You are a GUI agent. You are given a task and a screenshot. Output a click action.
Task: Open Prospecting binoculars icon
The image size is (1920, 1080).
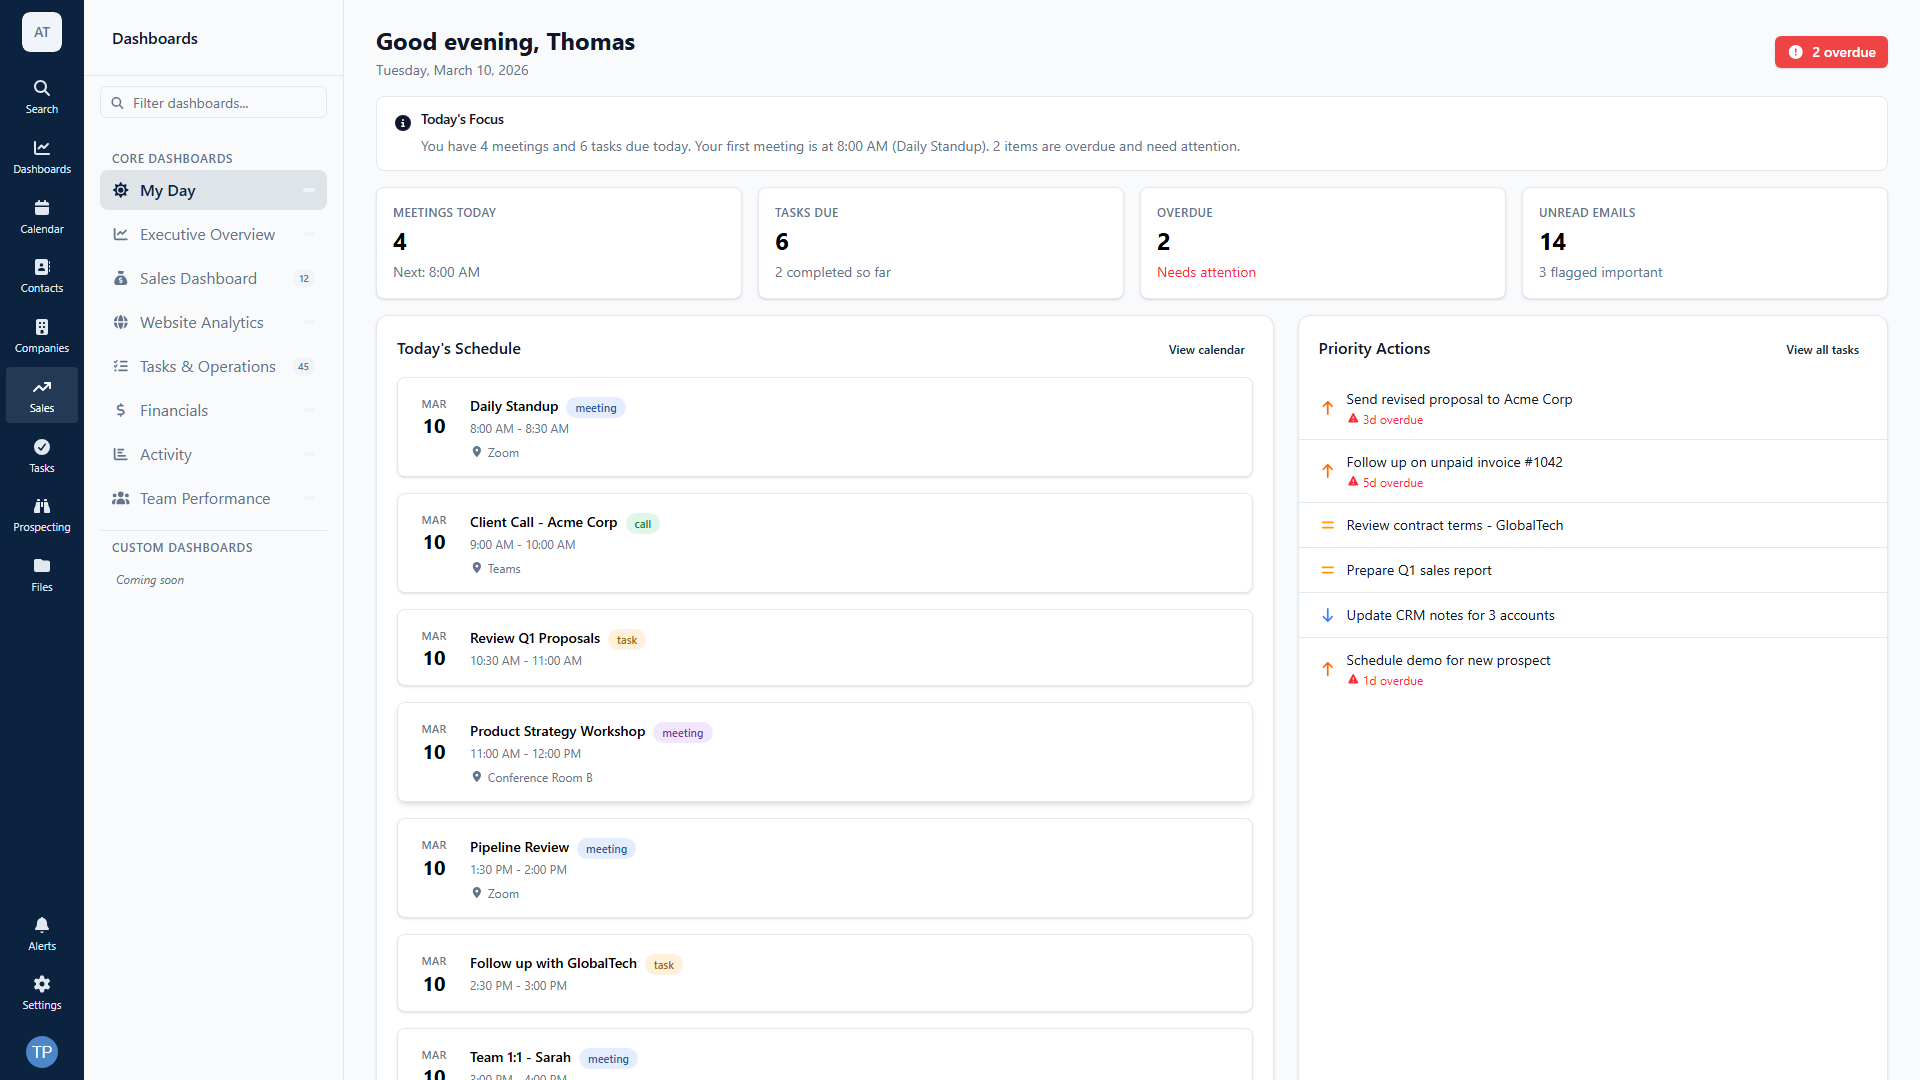(42, 515)
